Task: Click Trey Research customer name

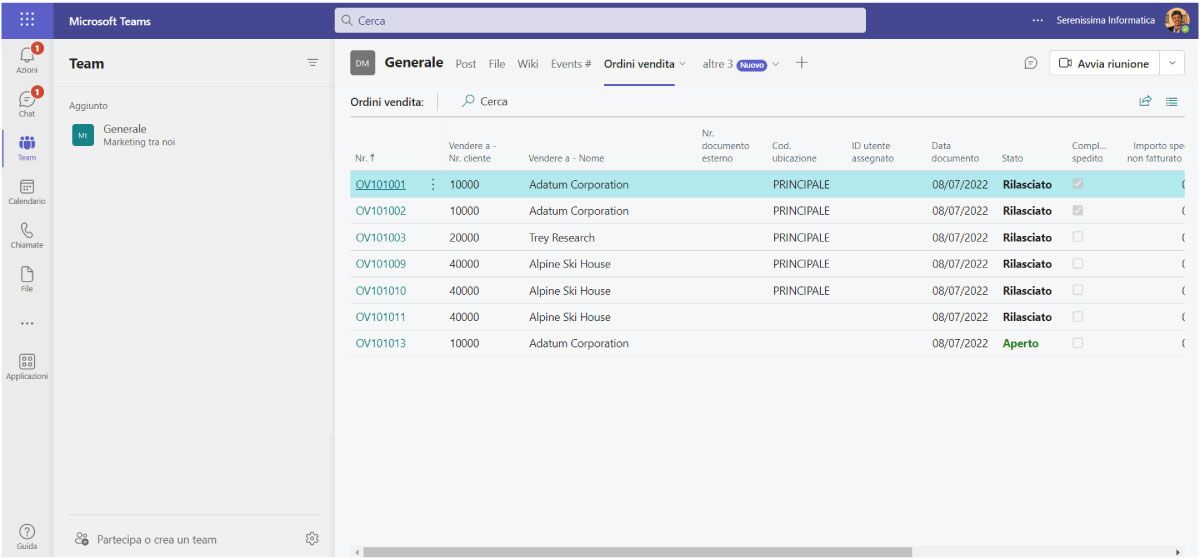Action: coord(562,238)
